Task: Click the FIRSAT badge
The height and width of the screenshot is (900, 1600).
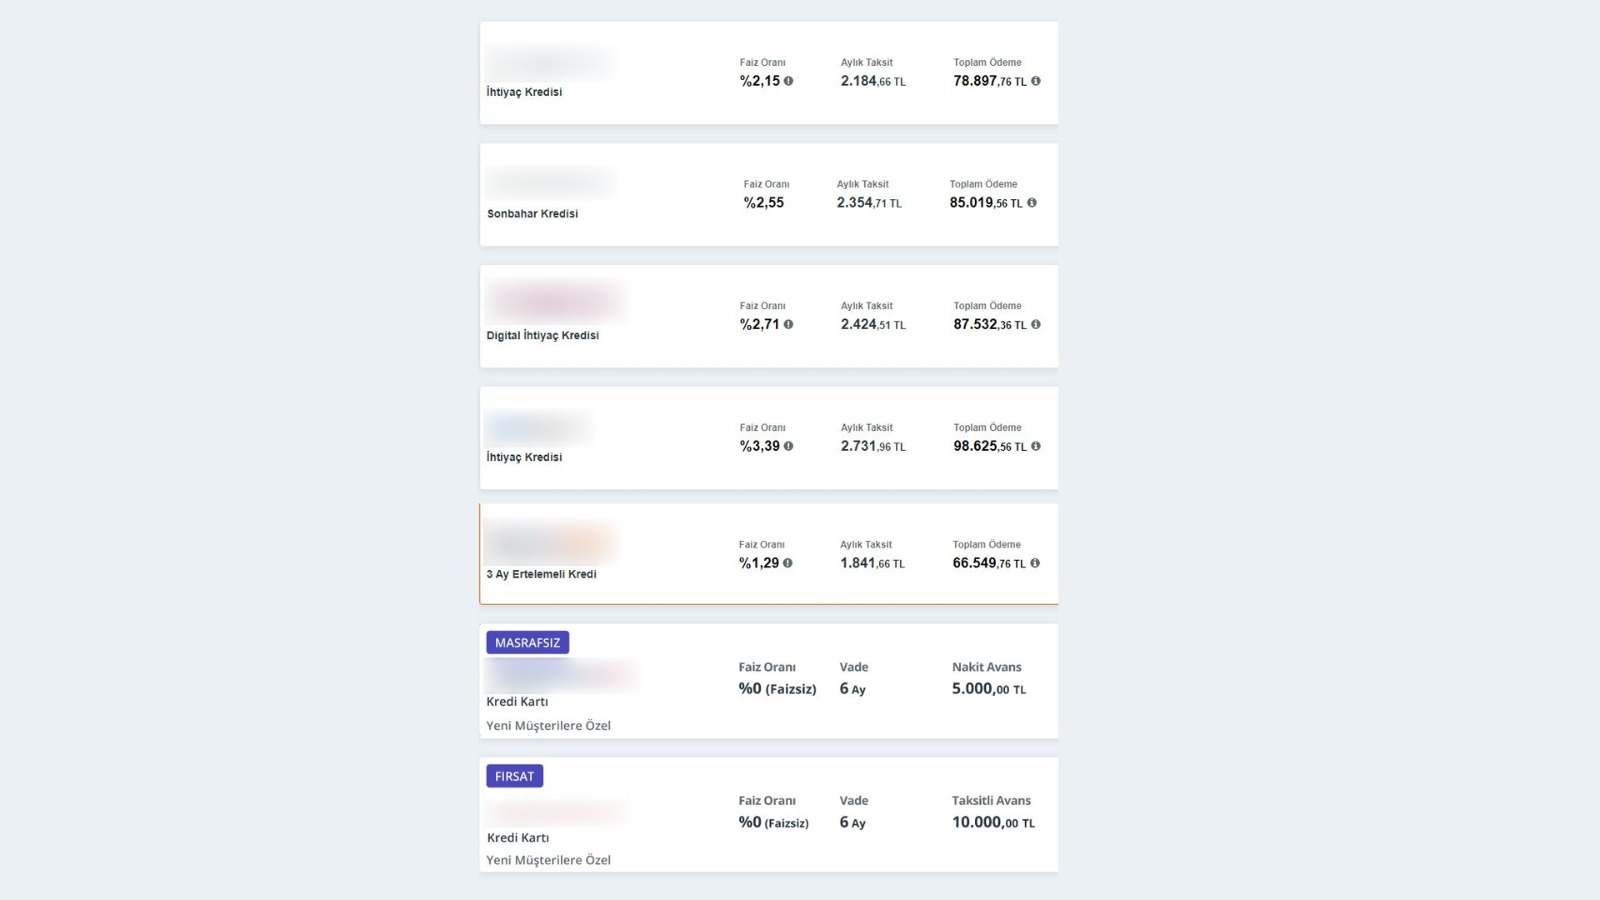Action: click(x=514, y=776)
